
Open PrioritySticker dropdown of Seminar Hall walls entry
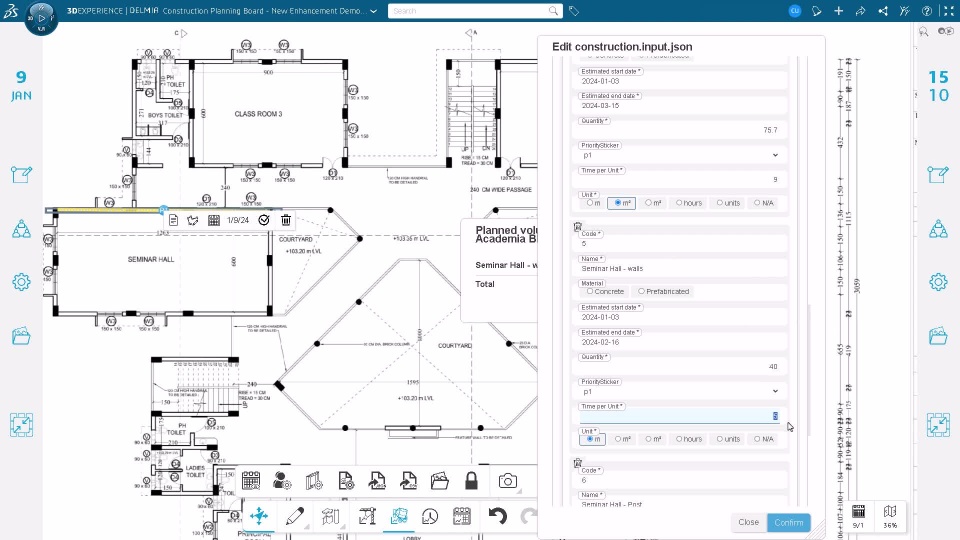pyautogui.click(x=680, y=391)
